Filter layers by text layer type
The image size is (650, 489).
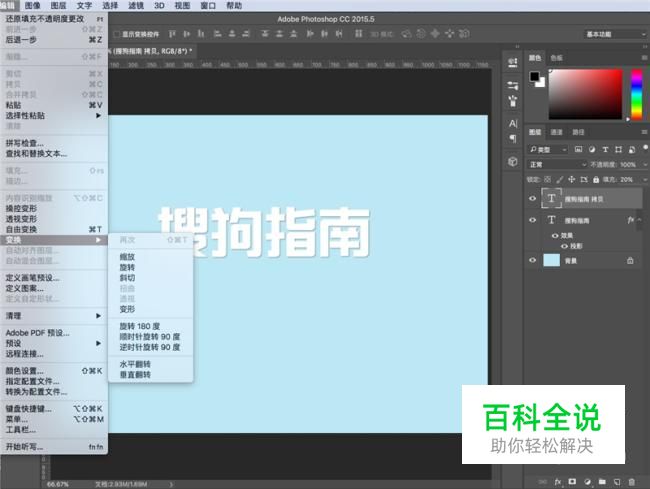[x=605, y=149]
